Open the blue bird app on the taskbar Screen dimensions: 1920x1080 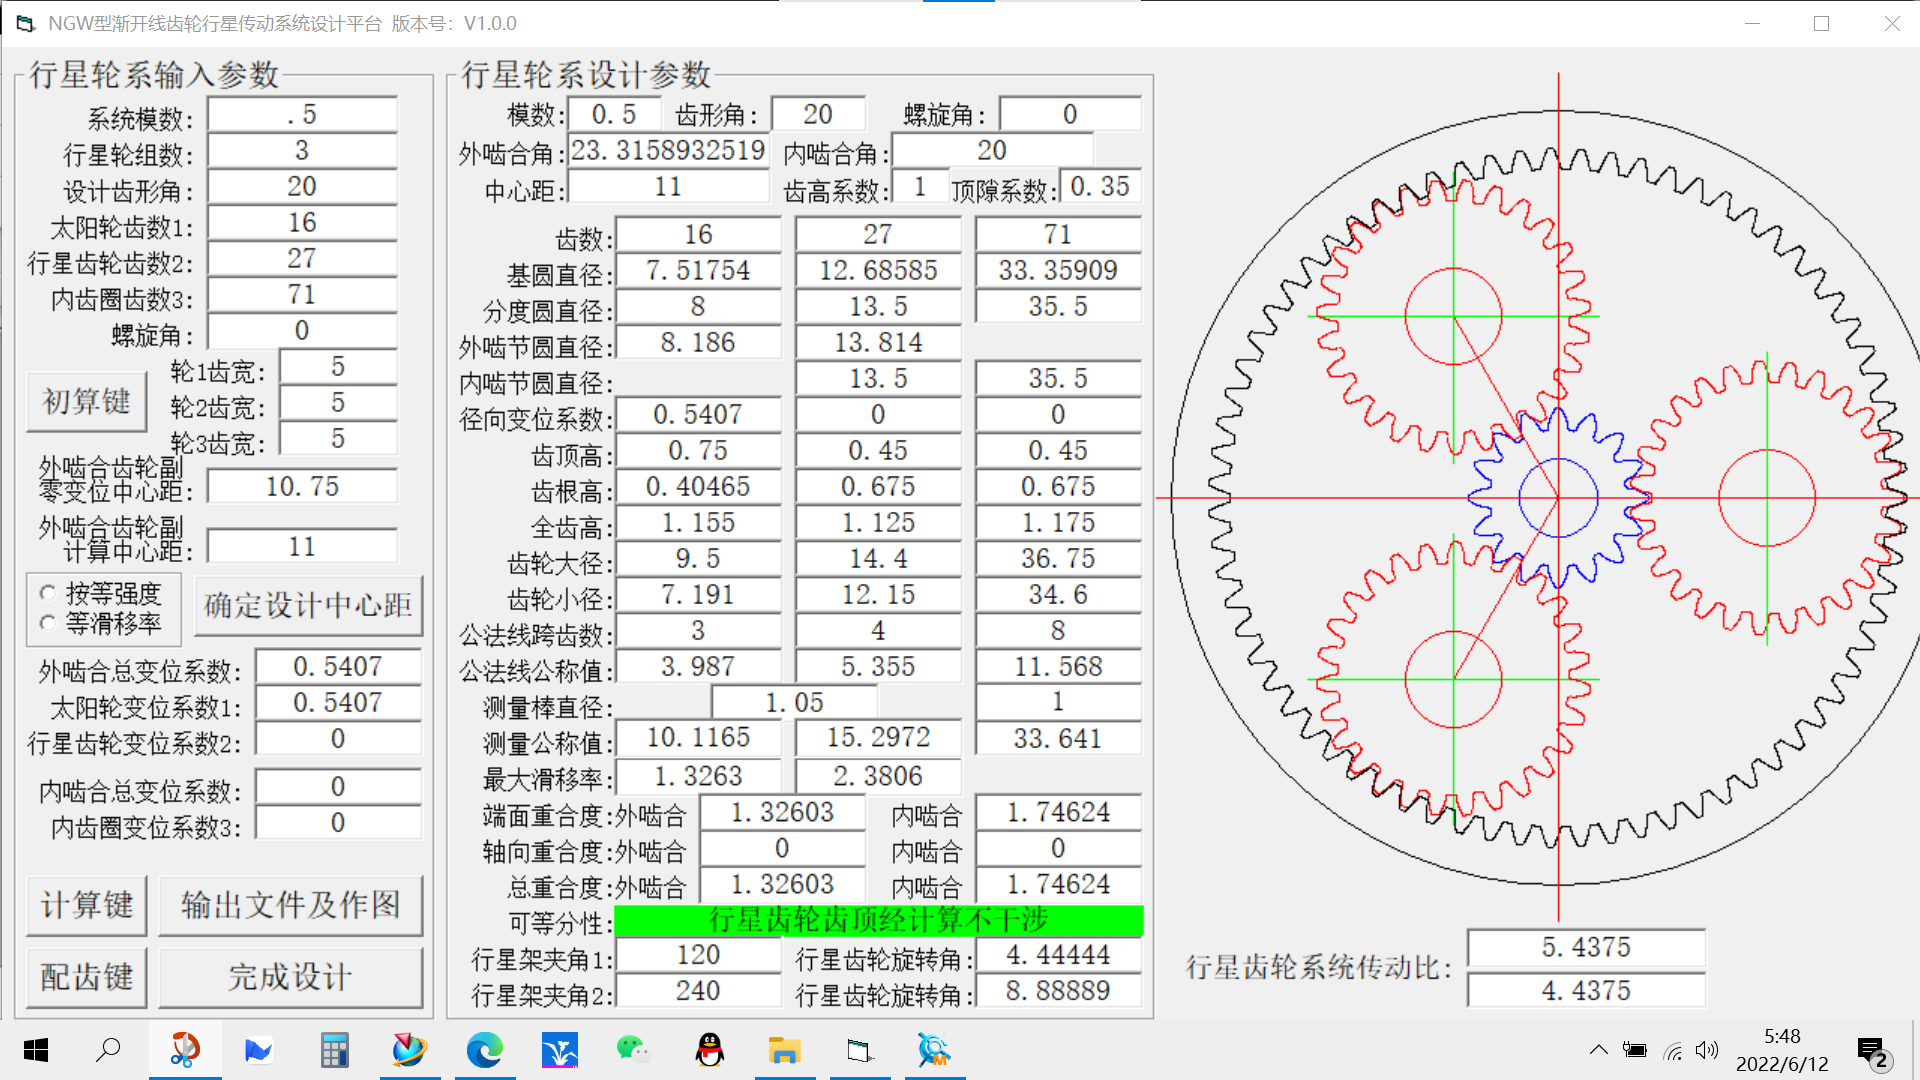pos(258,1050)
